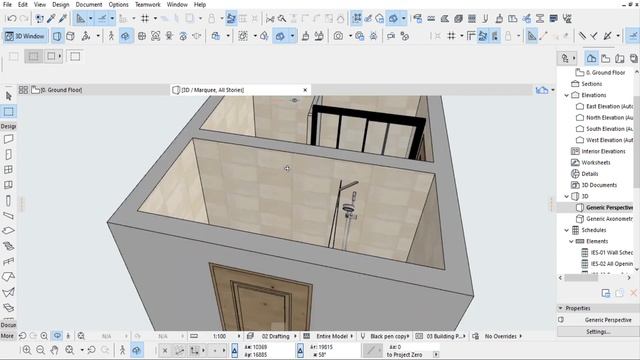Select the Slab tool in toolbox
Screen dimensions: 640x360
pyautogui.click(x=9, y=231)
